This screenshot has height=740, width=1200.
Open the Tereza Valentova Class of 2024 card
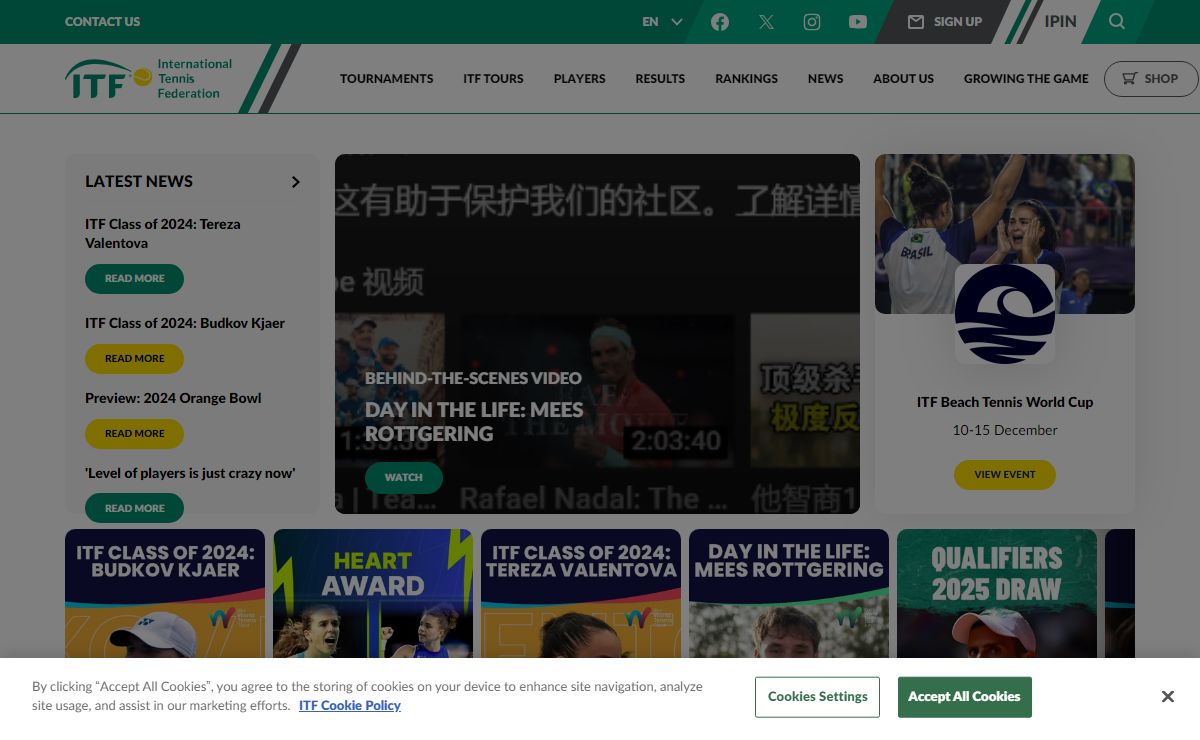pyautogui.click(x=581, y=593)
